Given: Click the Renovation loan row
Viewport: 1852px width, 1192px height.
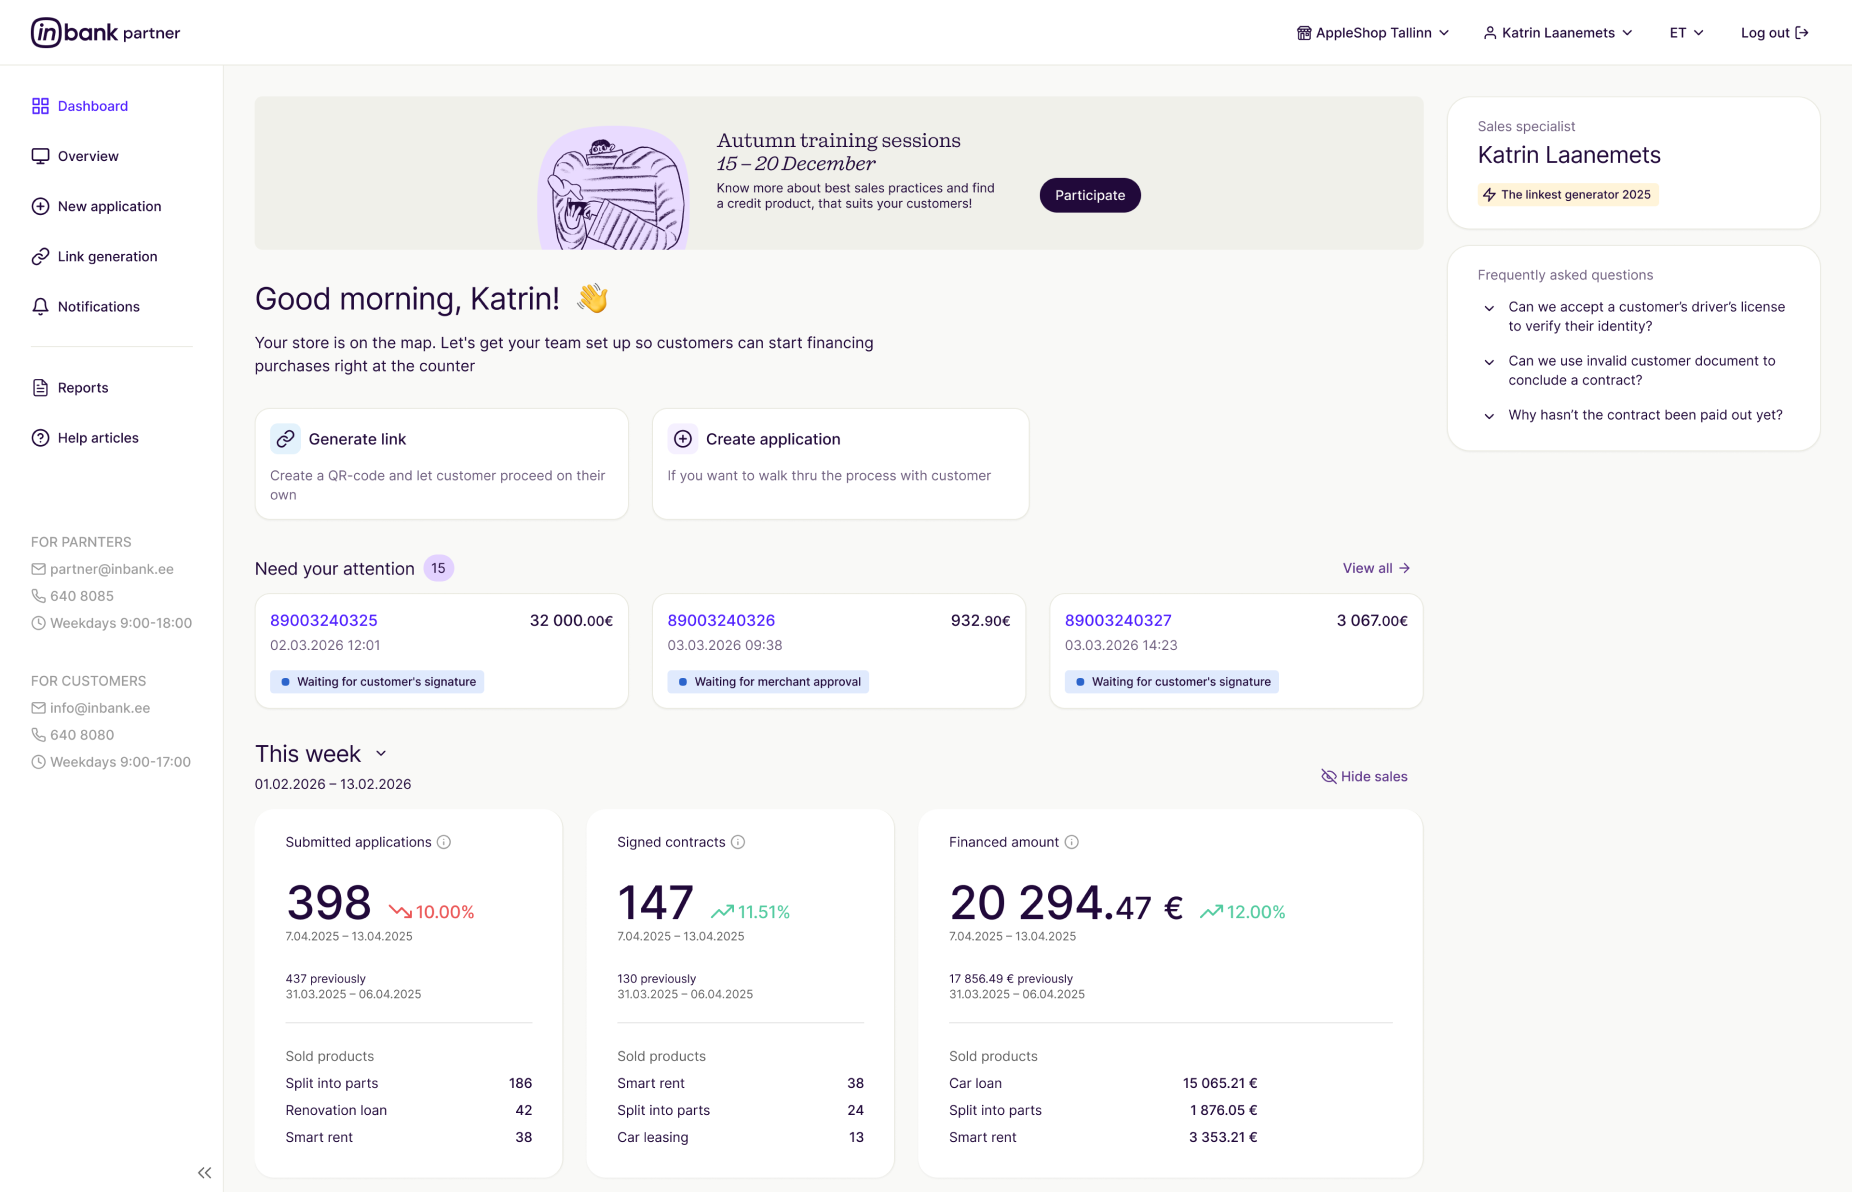Looking at the screenshot, I should pos(408,1110).
